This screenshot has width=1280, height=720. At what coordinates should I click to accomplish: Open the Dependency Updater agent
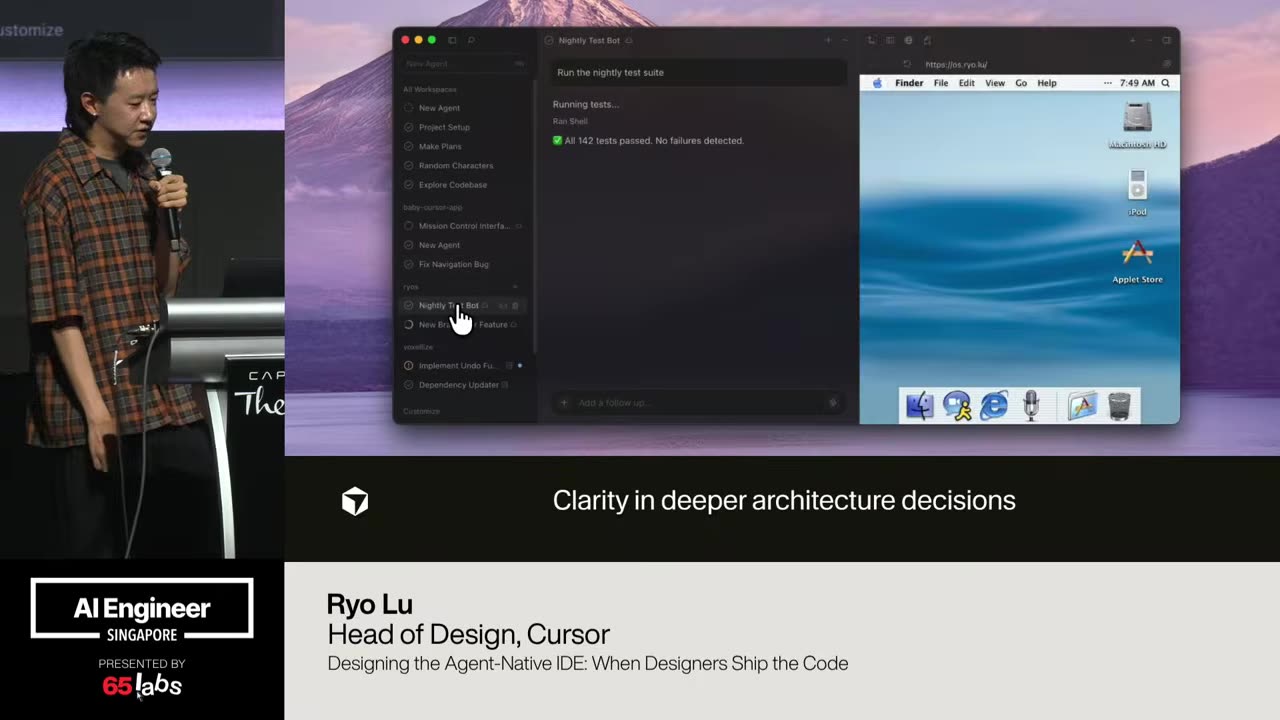(464, 385)
